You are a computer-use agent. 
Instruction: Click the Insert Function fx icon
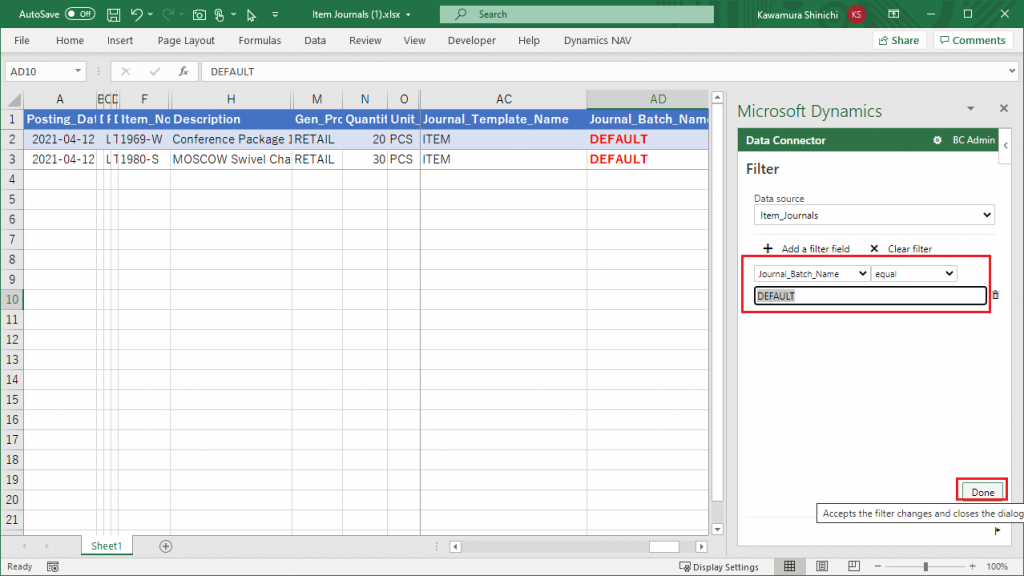pos(184,72)
